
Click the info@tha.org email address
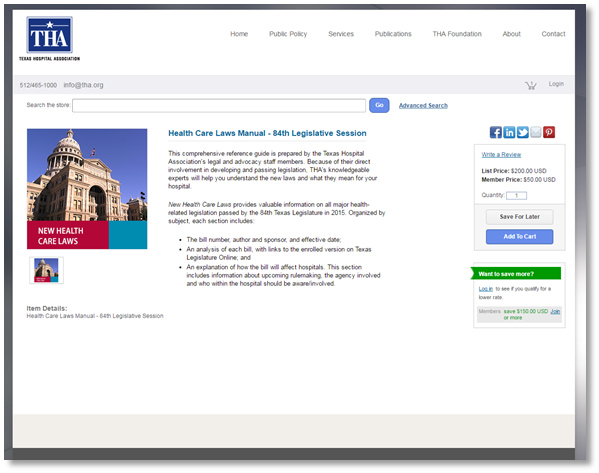83,85
